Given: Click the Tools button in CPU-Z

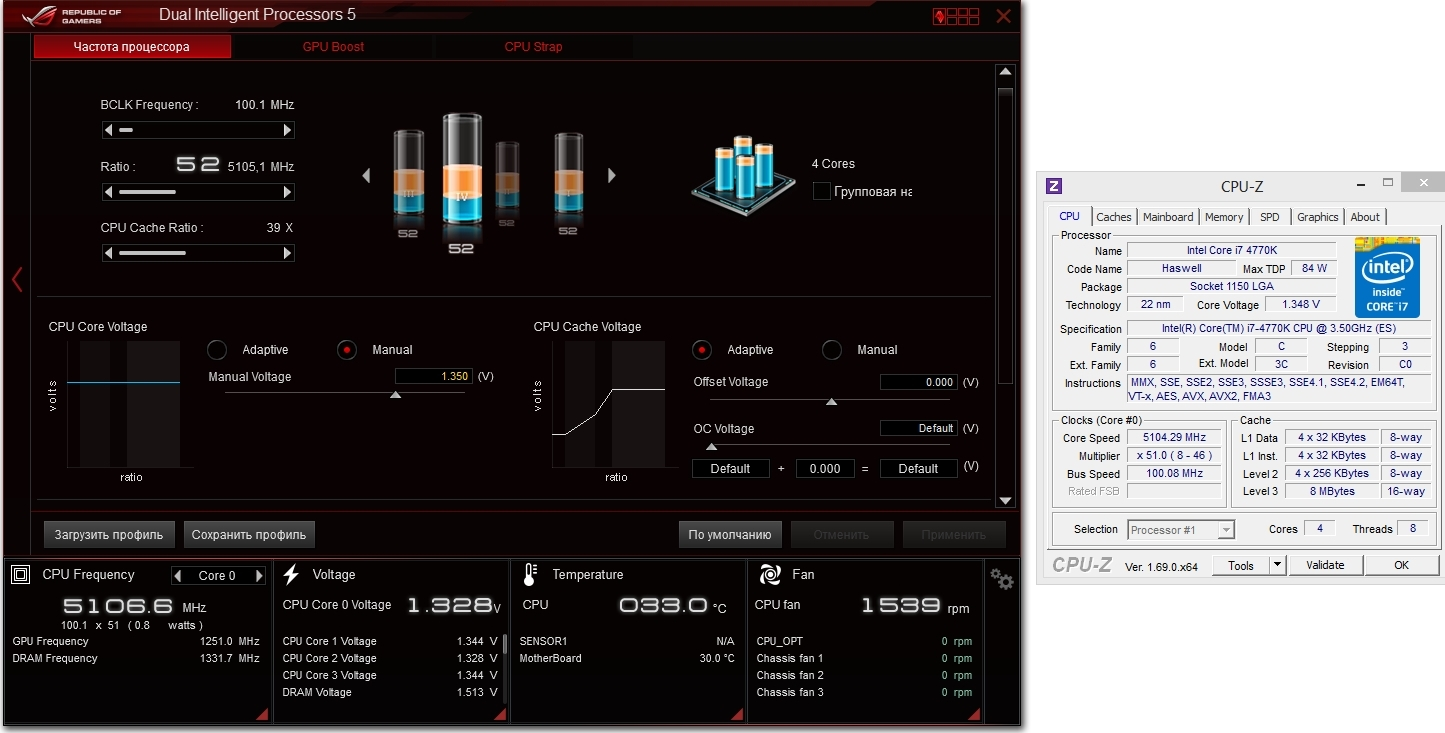Looking at the screenshot, I should click(1241, 565).
